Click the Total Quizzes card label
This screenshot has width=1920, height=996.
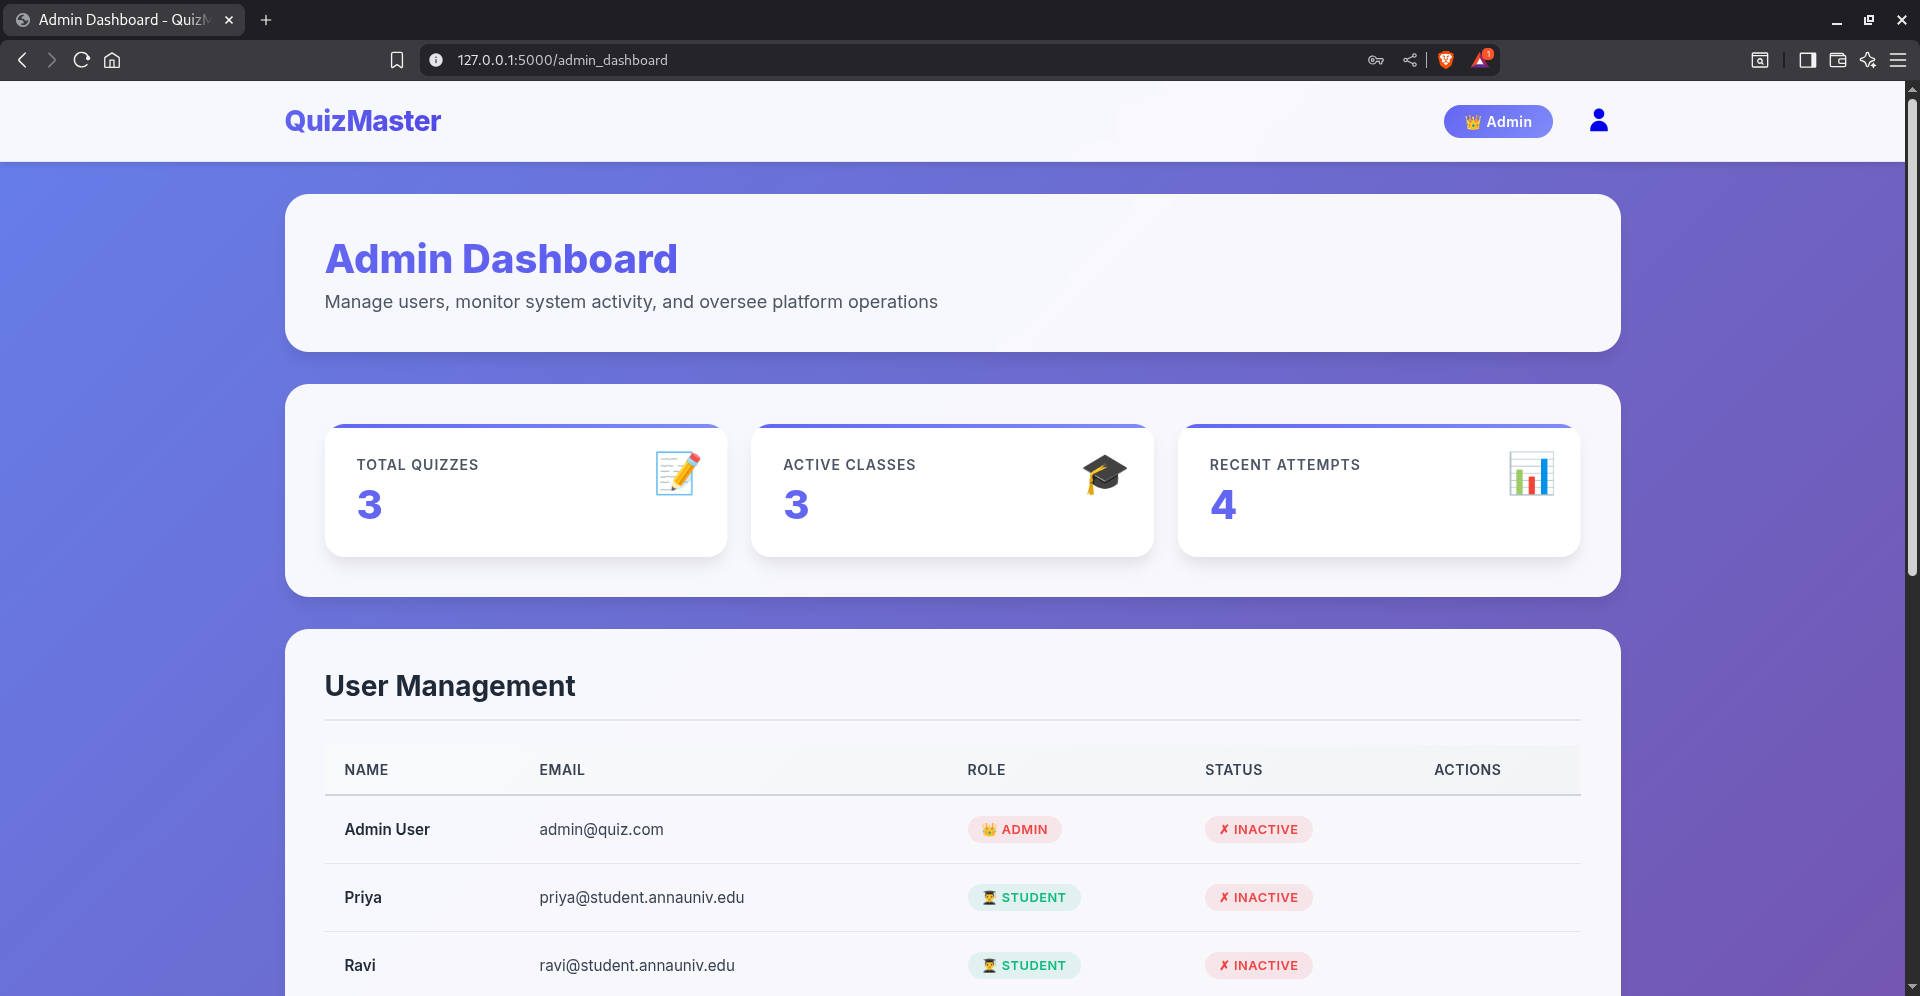pyautogui.click(x=417, y=465)
